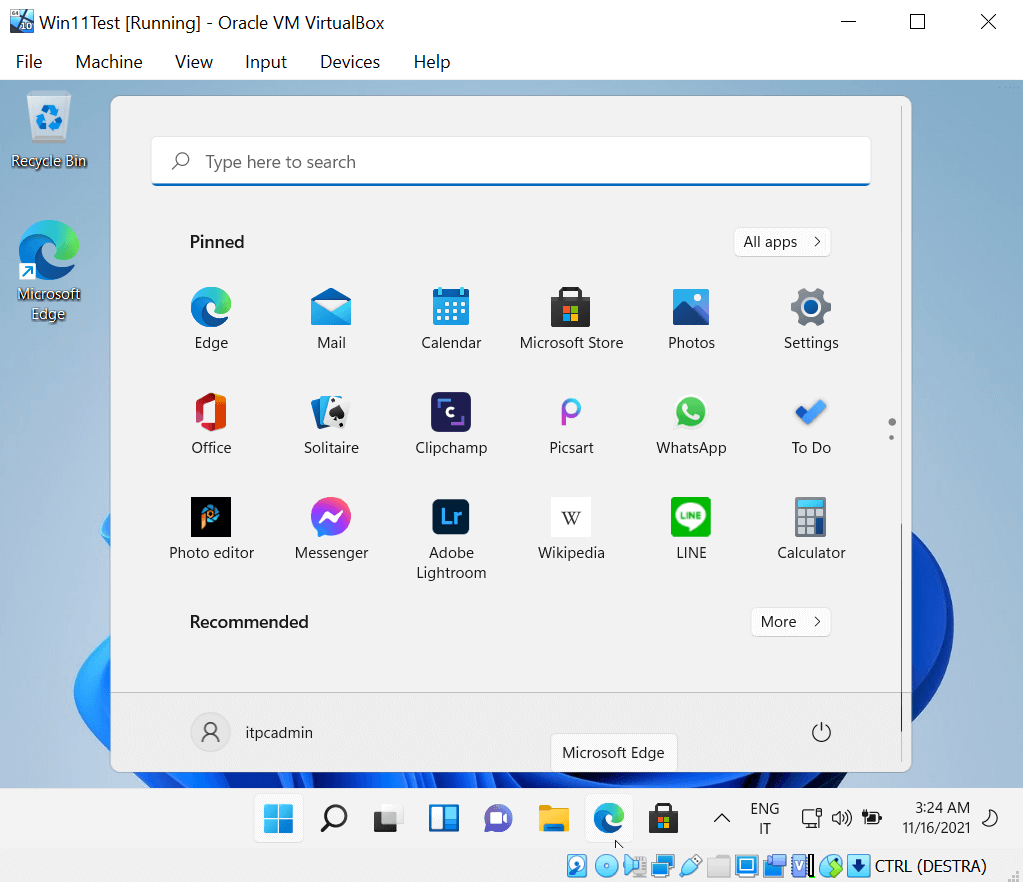This screenshot has width=1023, height=882.
Task: Click VirtualBox keyboard capture arrow indicator
Action: pyautogui.click(x=859, y=866)
